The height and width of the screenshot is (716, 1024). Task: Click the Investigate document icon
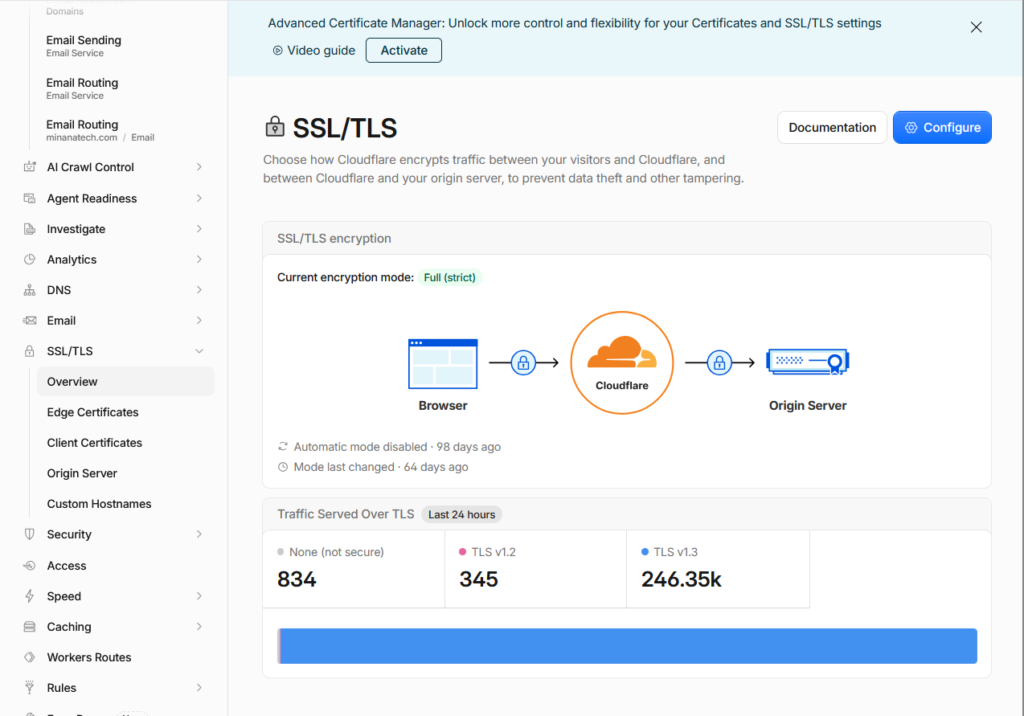tap(29, 229)
